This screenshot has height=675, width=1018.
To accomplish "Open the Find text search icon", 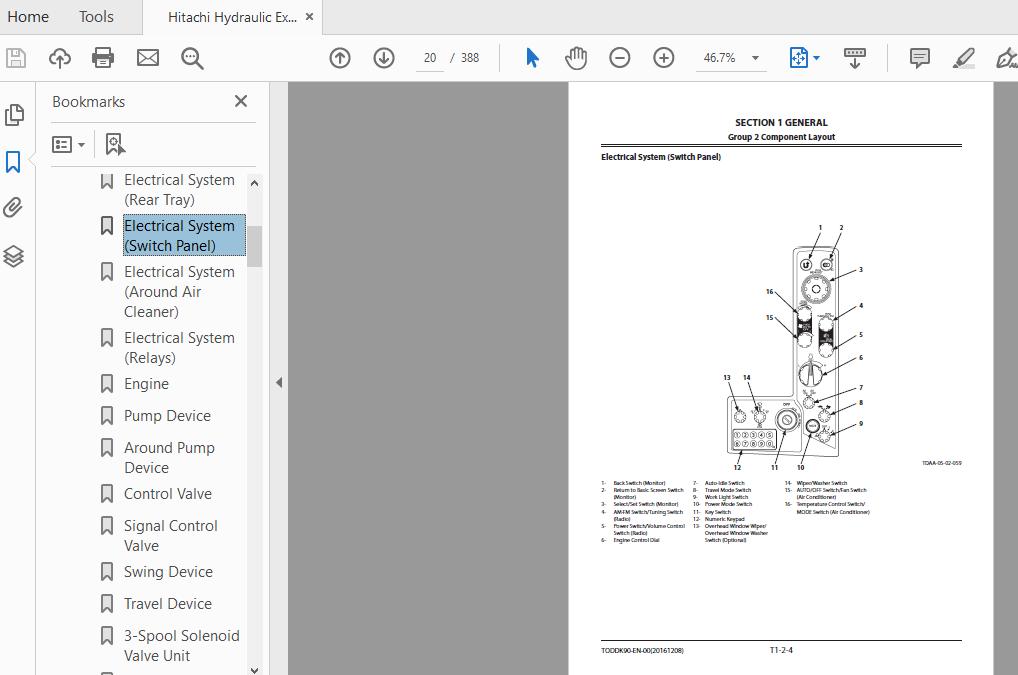I will pyautogui.click(x=192, y=58).
